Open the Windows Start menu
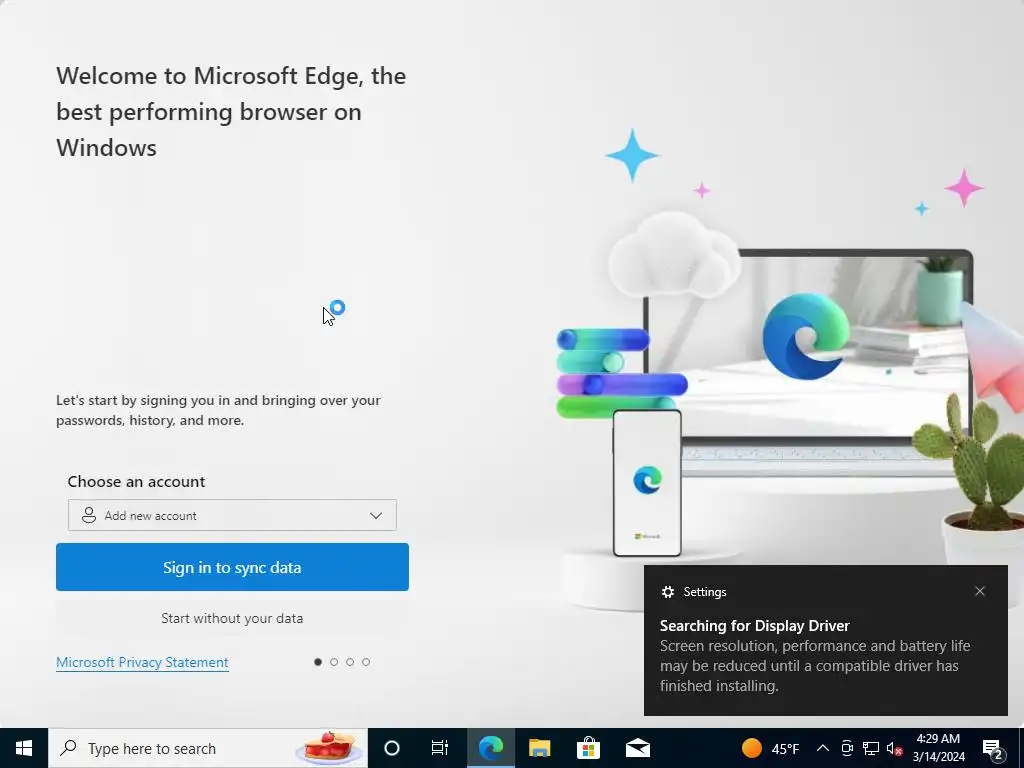 click(24, 748)
